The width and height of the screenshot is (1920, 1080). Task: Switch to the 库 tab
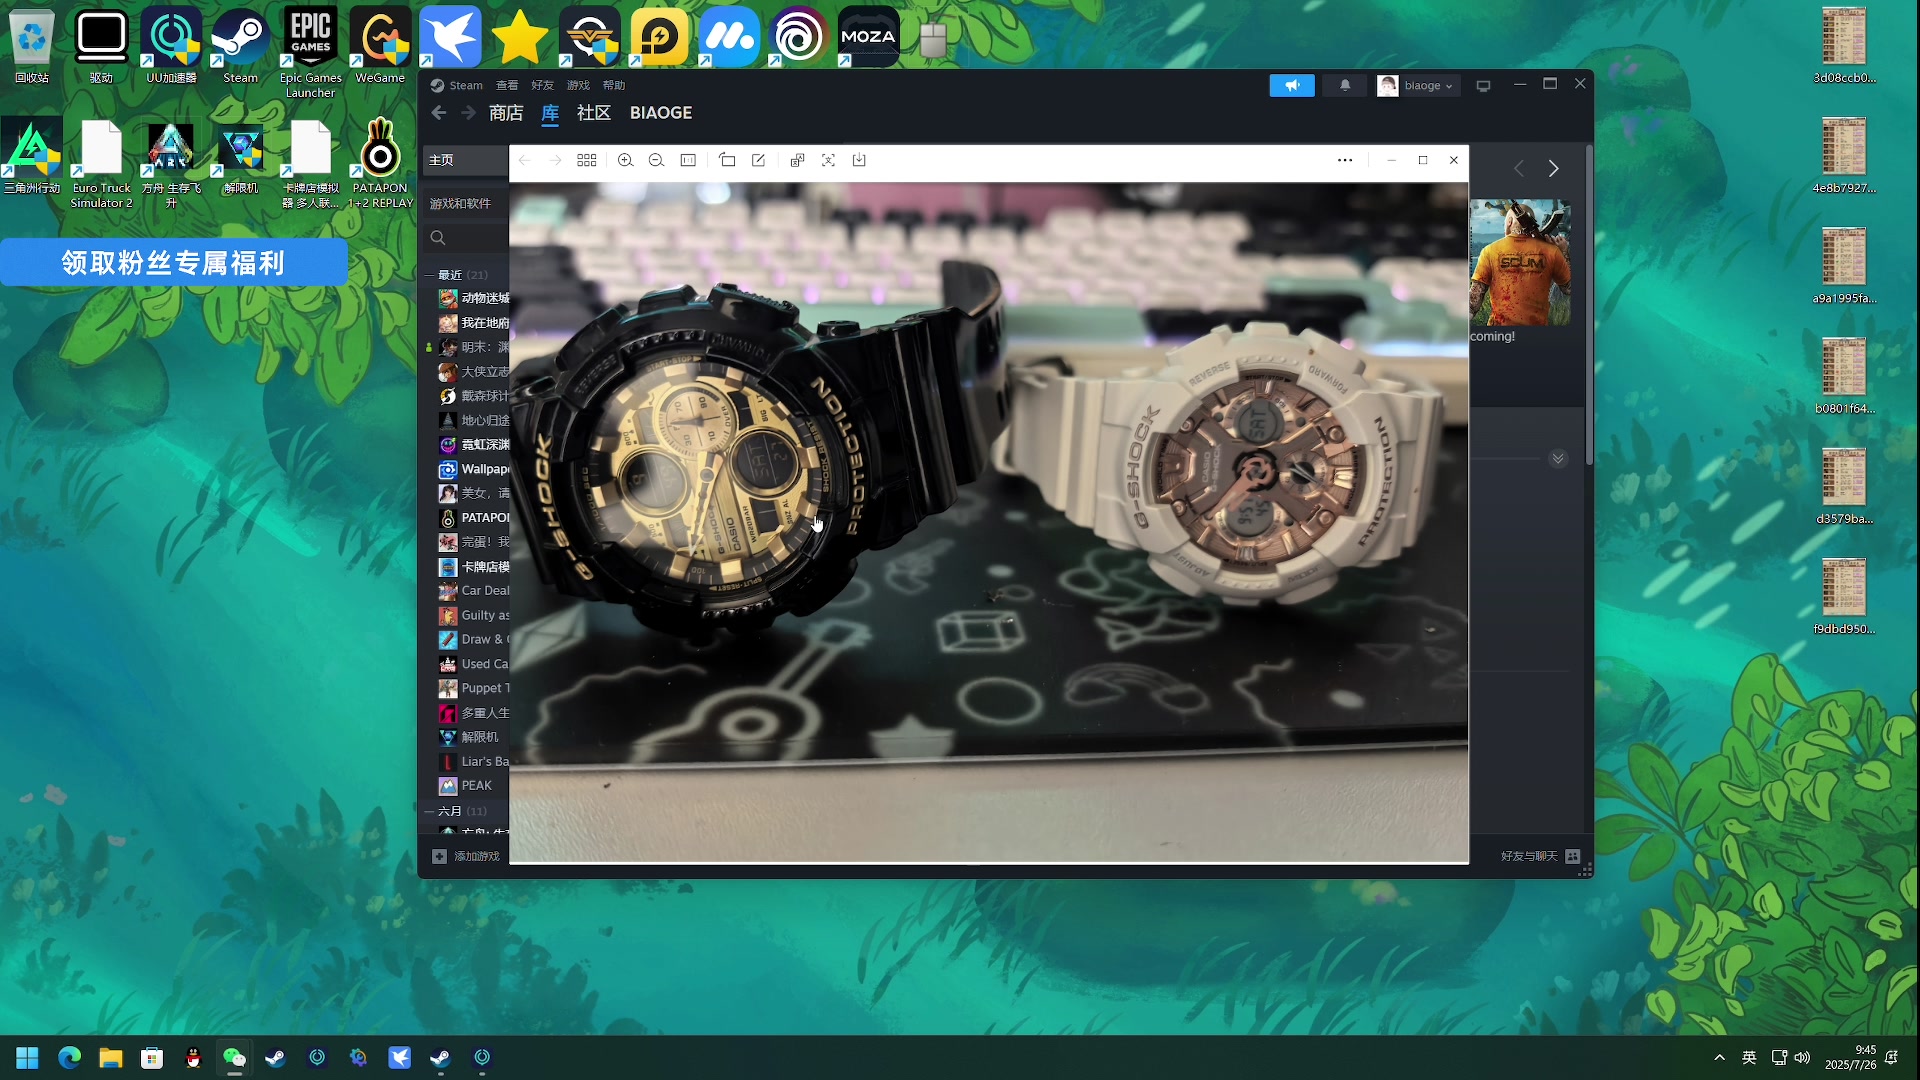point(550,113)
